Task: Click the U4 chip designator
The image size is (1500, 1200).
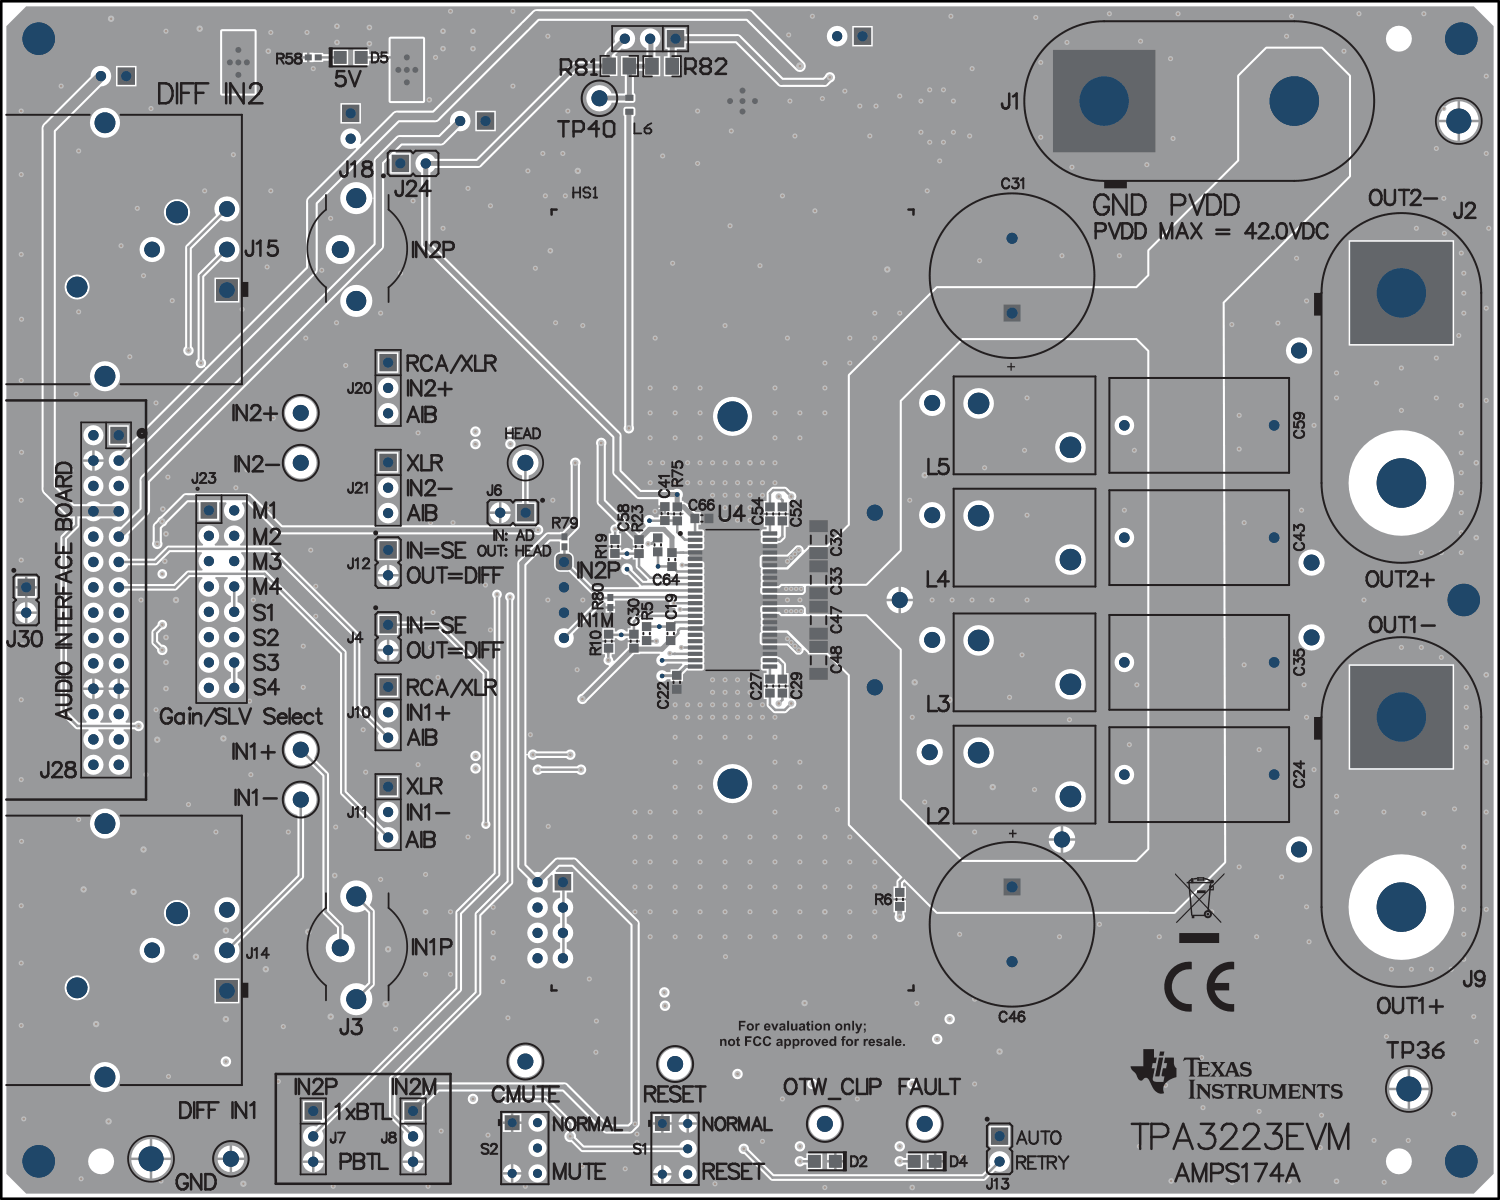Action: click(x=731, y=514)
